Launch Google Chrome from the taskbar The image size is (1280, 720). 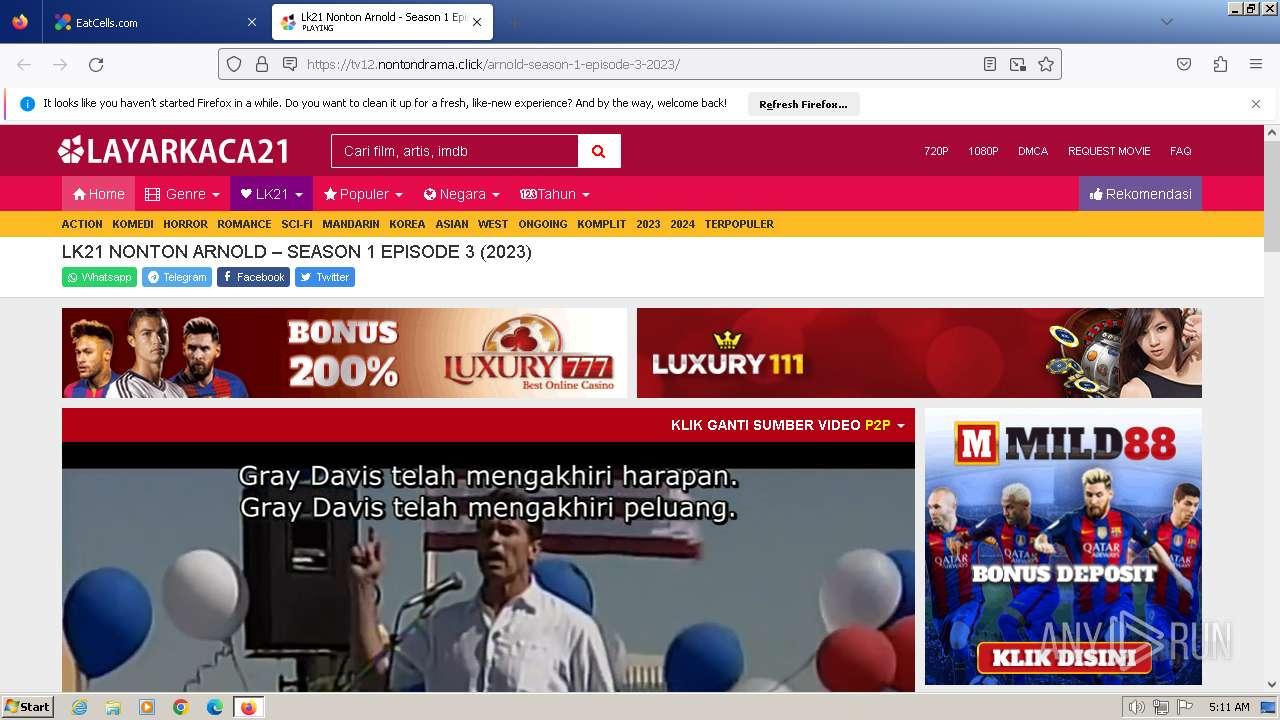click(181, 707)
